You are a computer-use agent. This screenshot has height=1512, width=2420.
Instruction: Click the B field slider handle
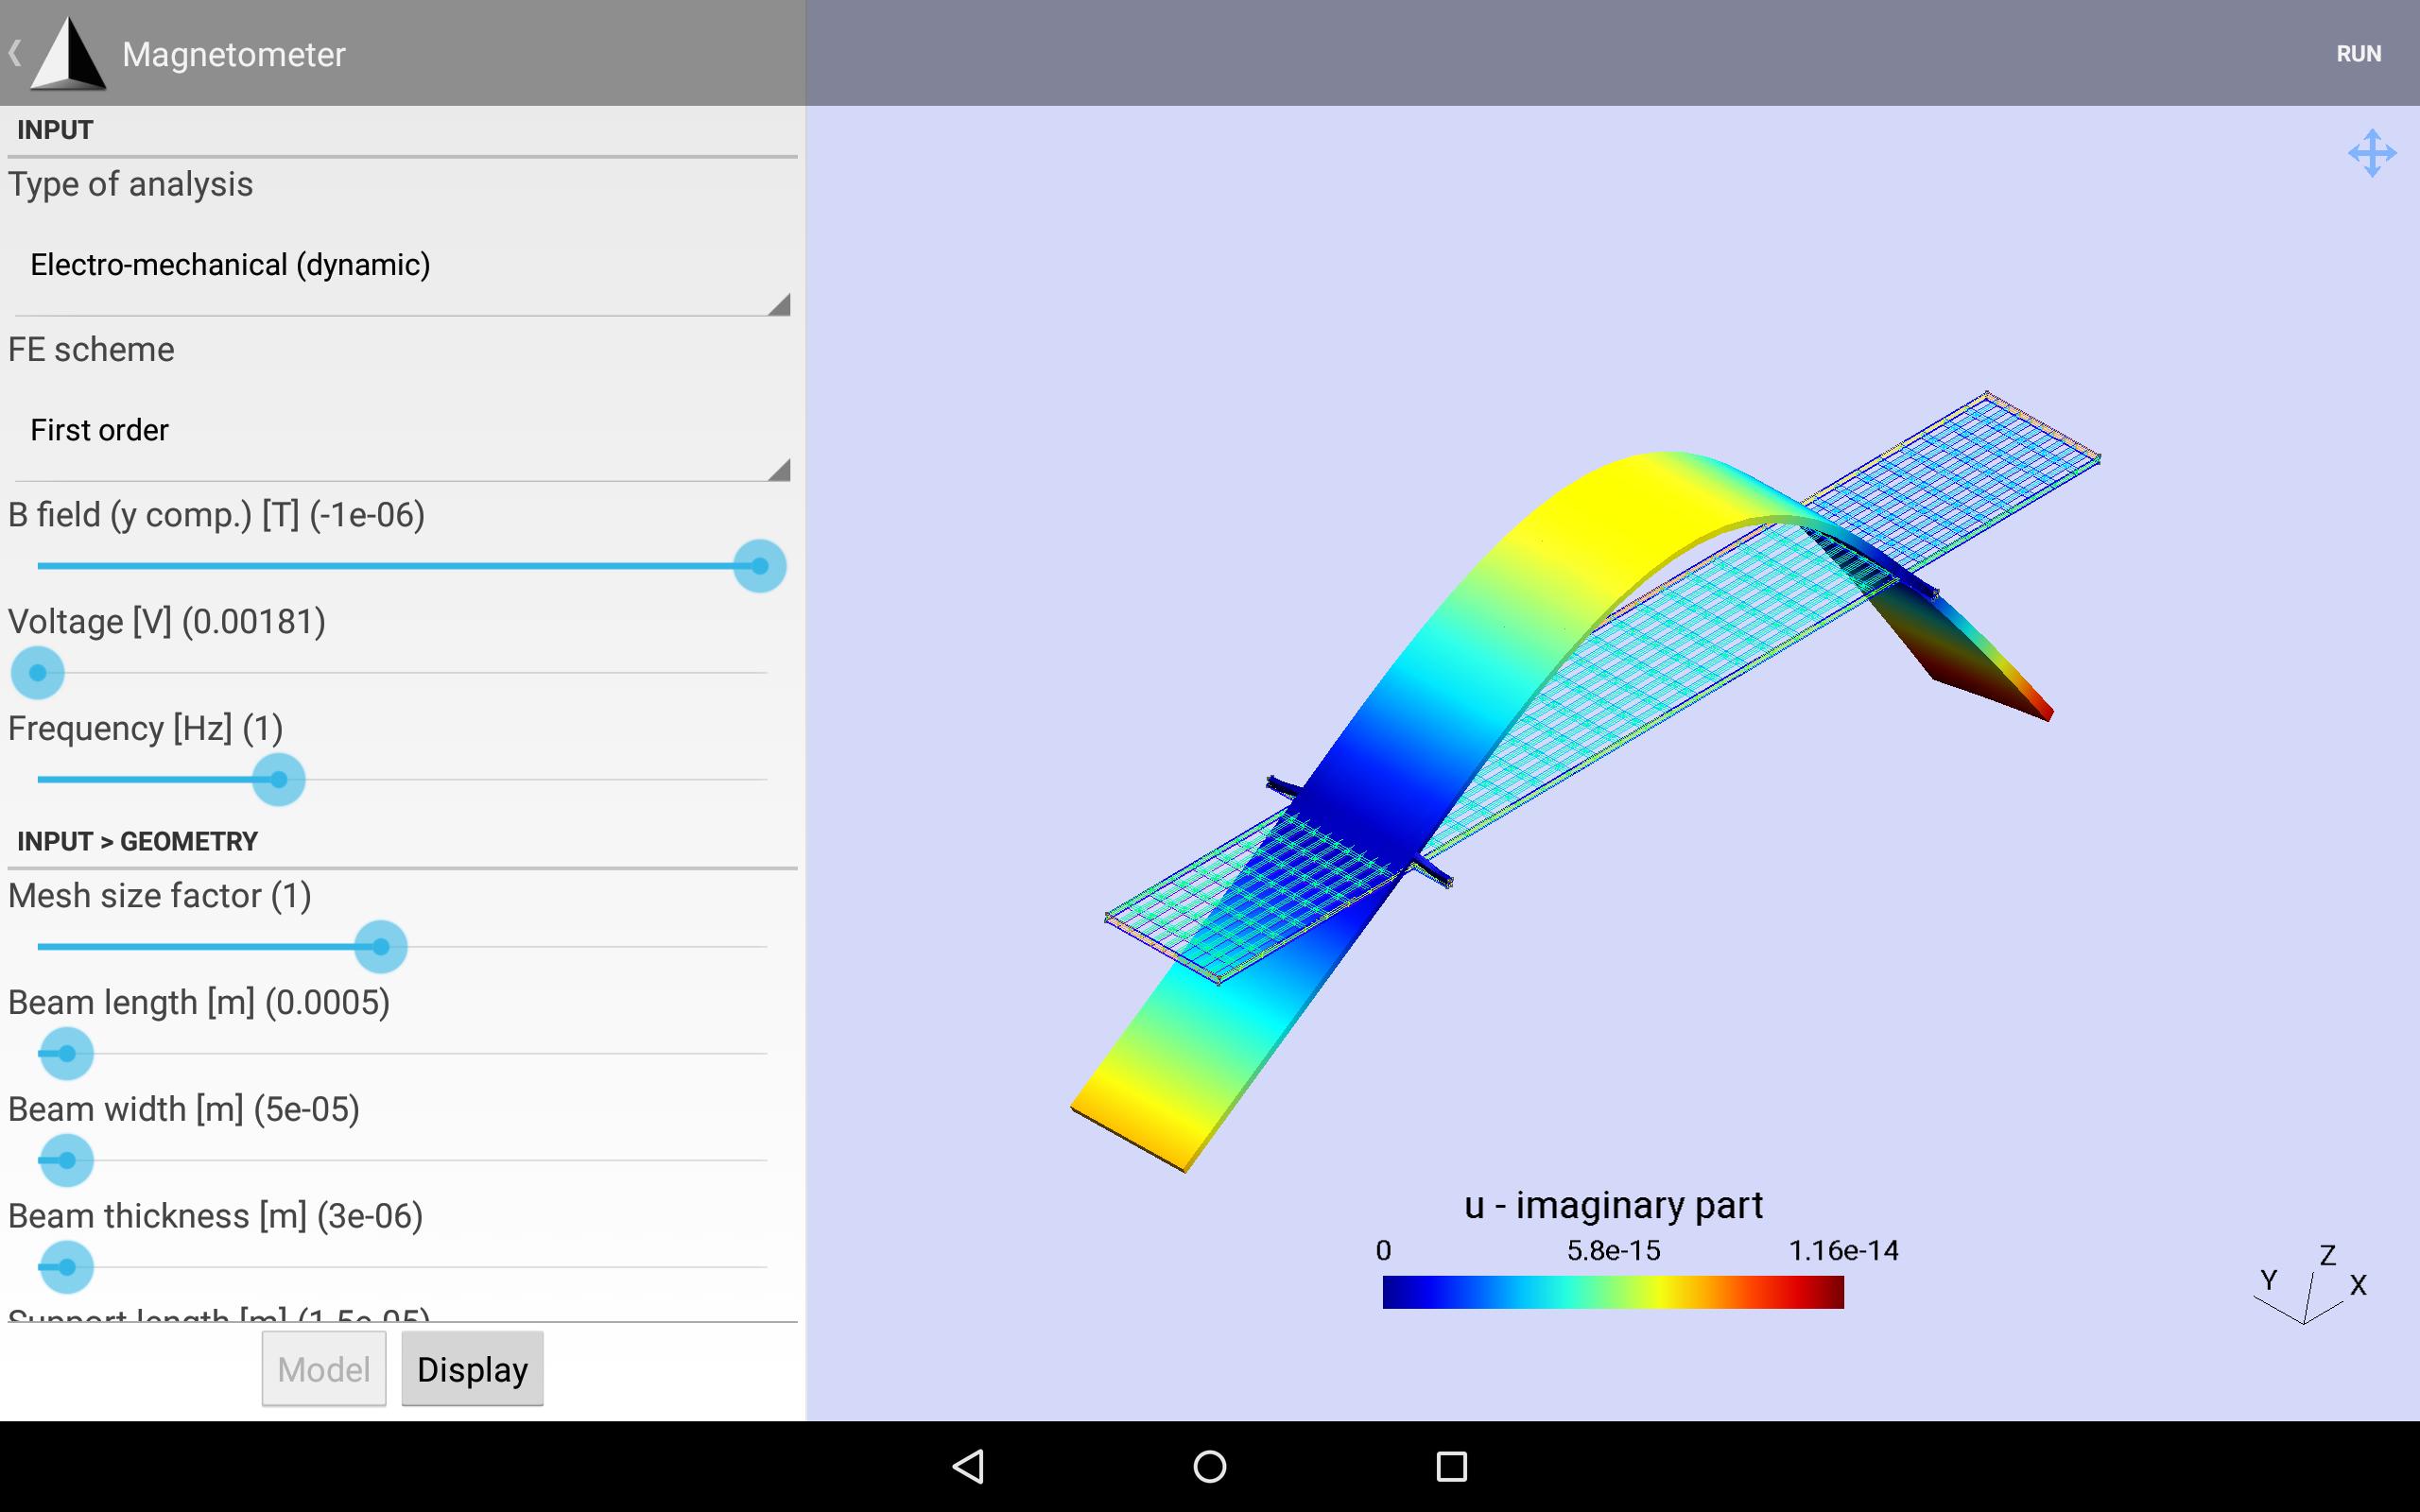759,567
